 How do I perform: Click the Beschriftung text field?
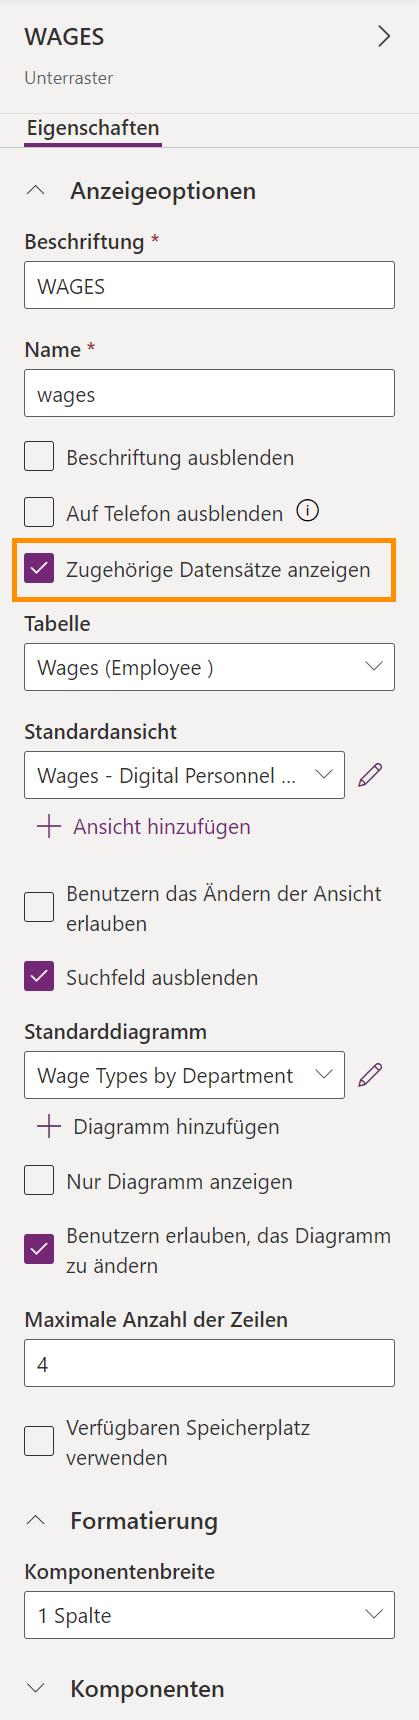(x=209, y=286)
